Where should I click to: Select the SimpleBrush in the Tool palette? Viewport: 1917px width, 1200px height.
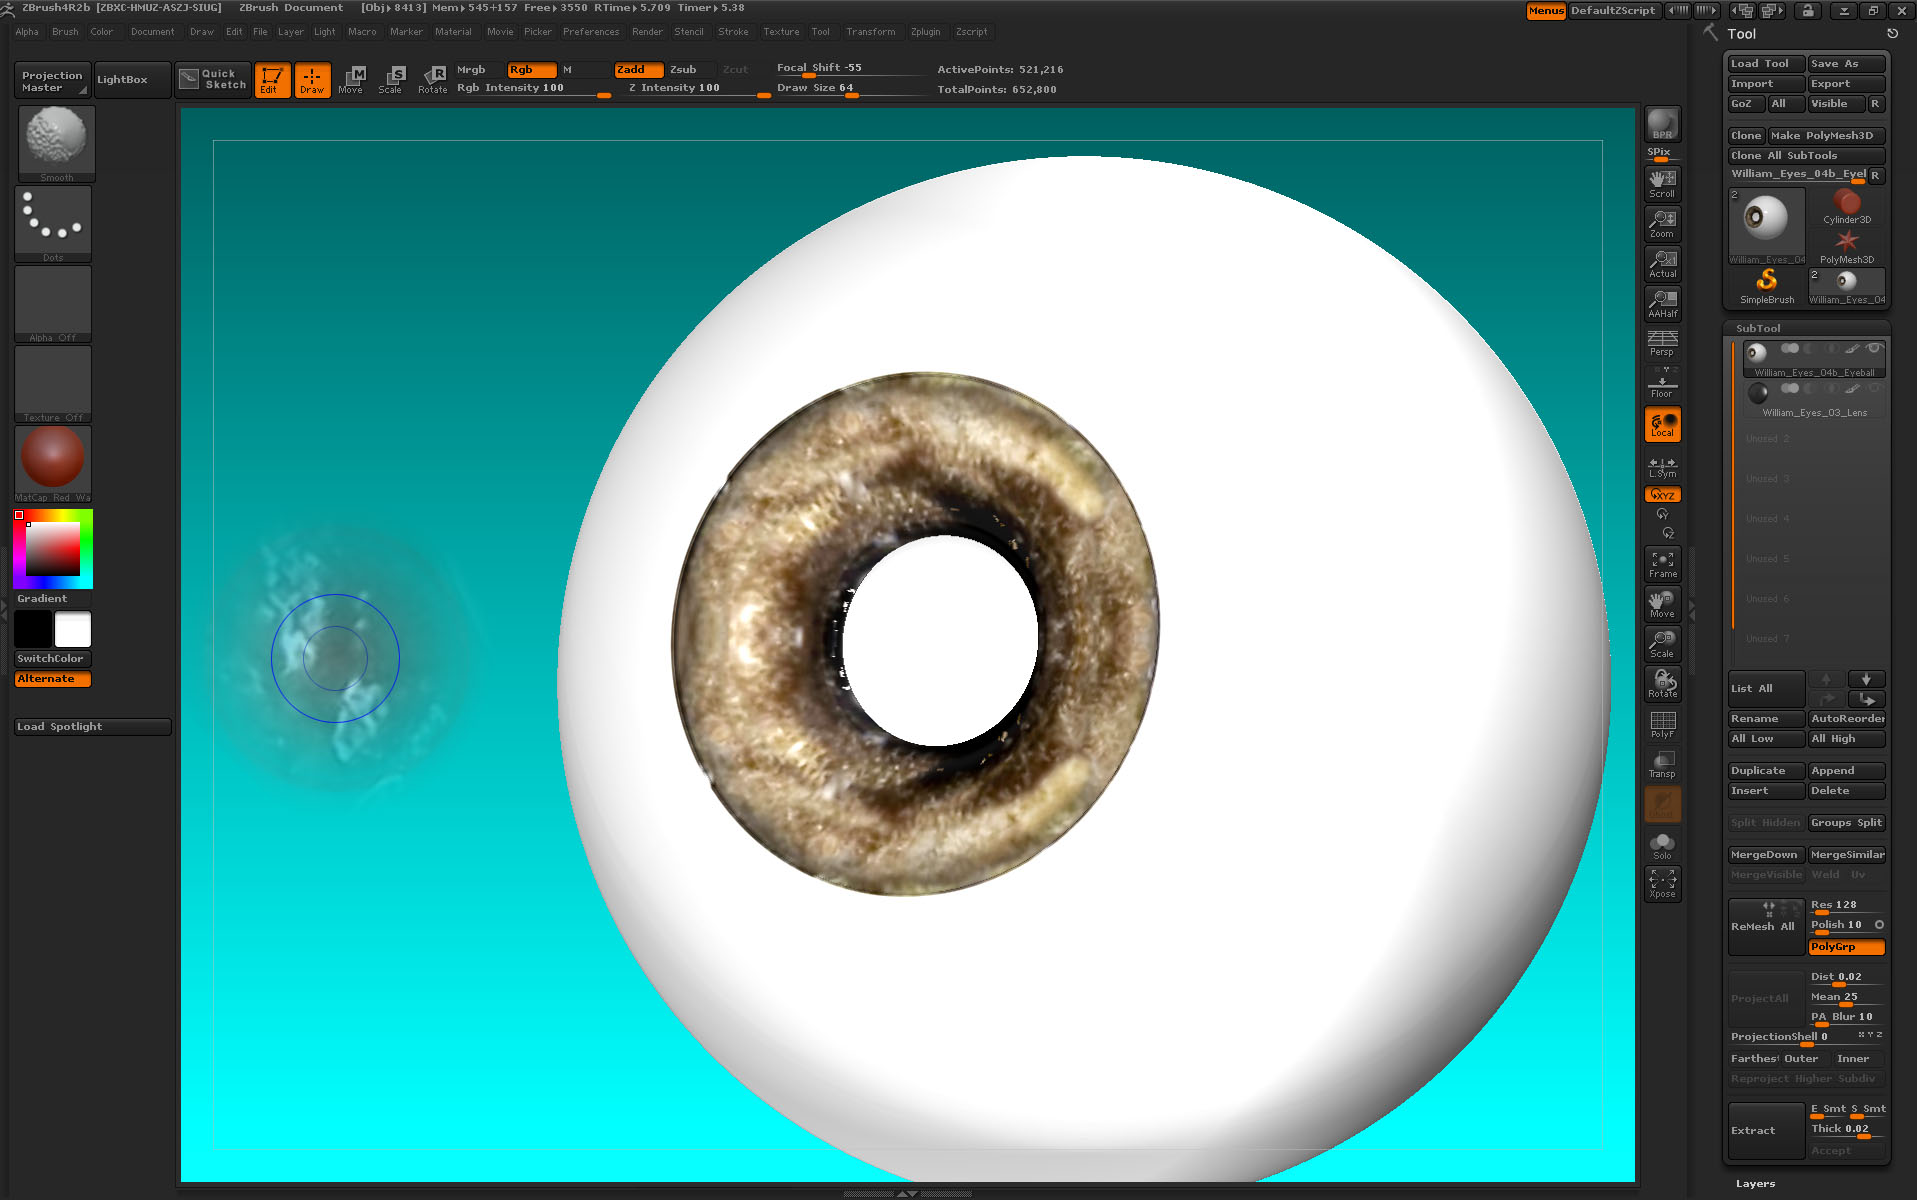(1766, 283)
